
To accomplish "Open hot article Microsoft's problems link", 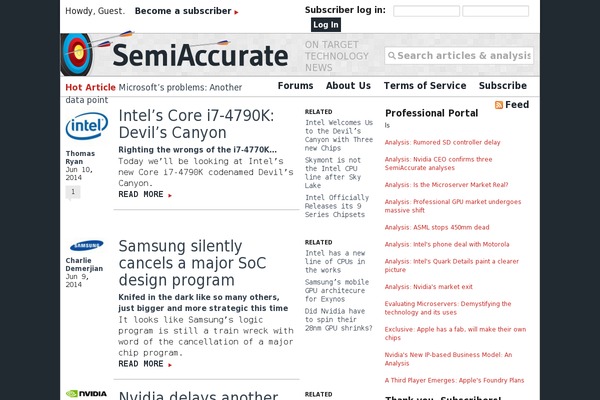I will coord(180,88).
